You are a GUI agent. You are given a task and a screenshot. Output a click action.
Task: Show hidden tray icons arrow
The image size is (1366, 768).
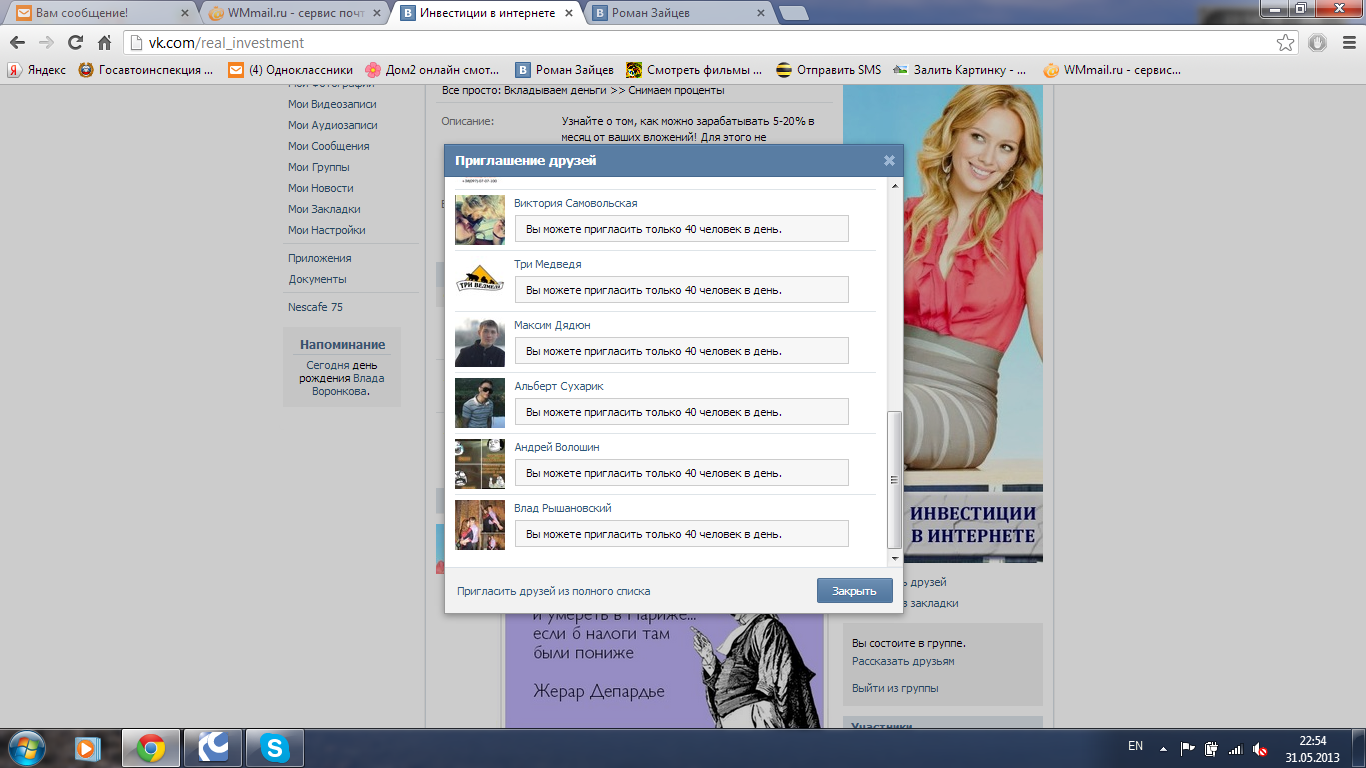pyautogui.click(x=1163, y=748)
